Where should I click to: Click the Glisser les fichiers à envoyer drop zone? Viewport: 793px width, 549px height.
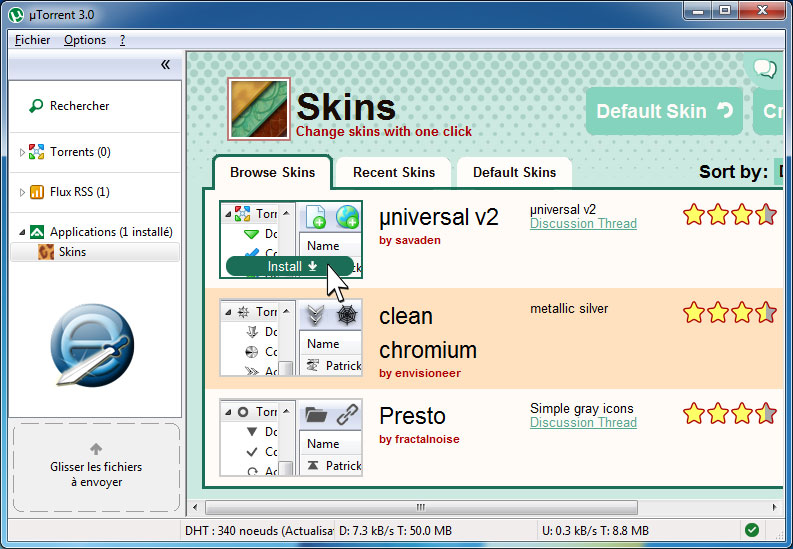pyautogui.click(x=96, y=467)
